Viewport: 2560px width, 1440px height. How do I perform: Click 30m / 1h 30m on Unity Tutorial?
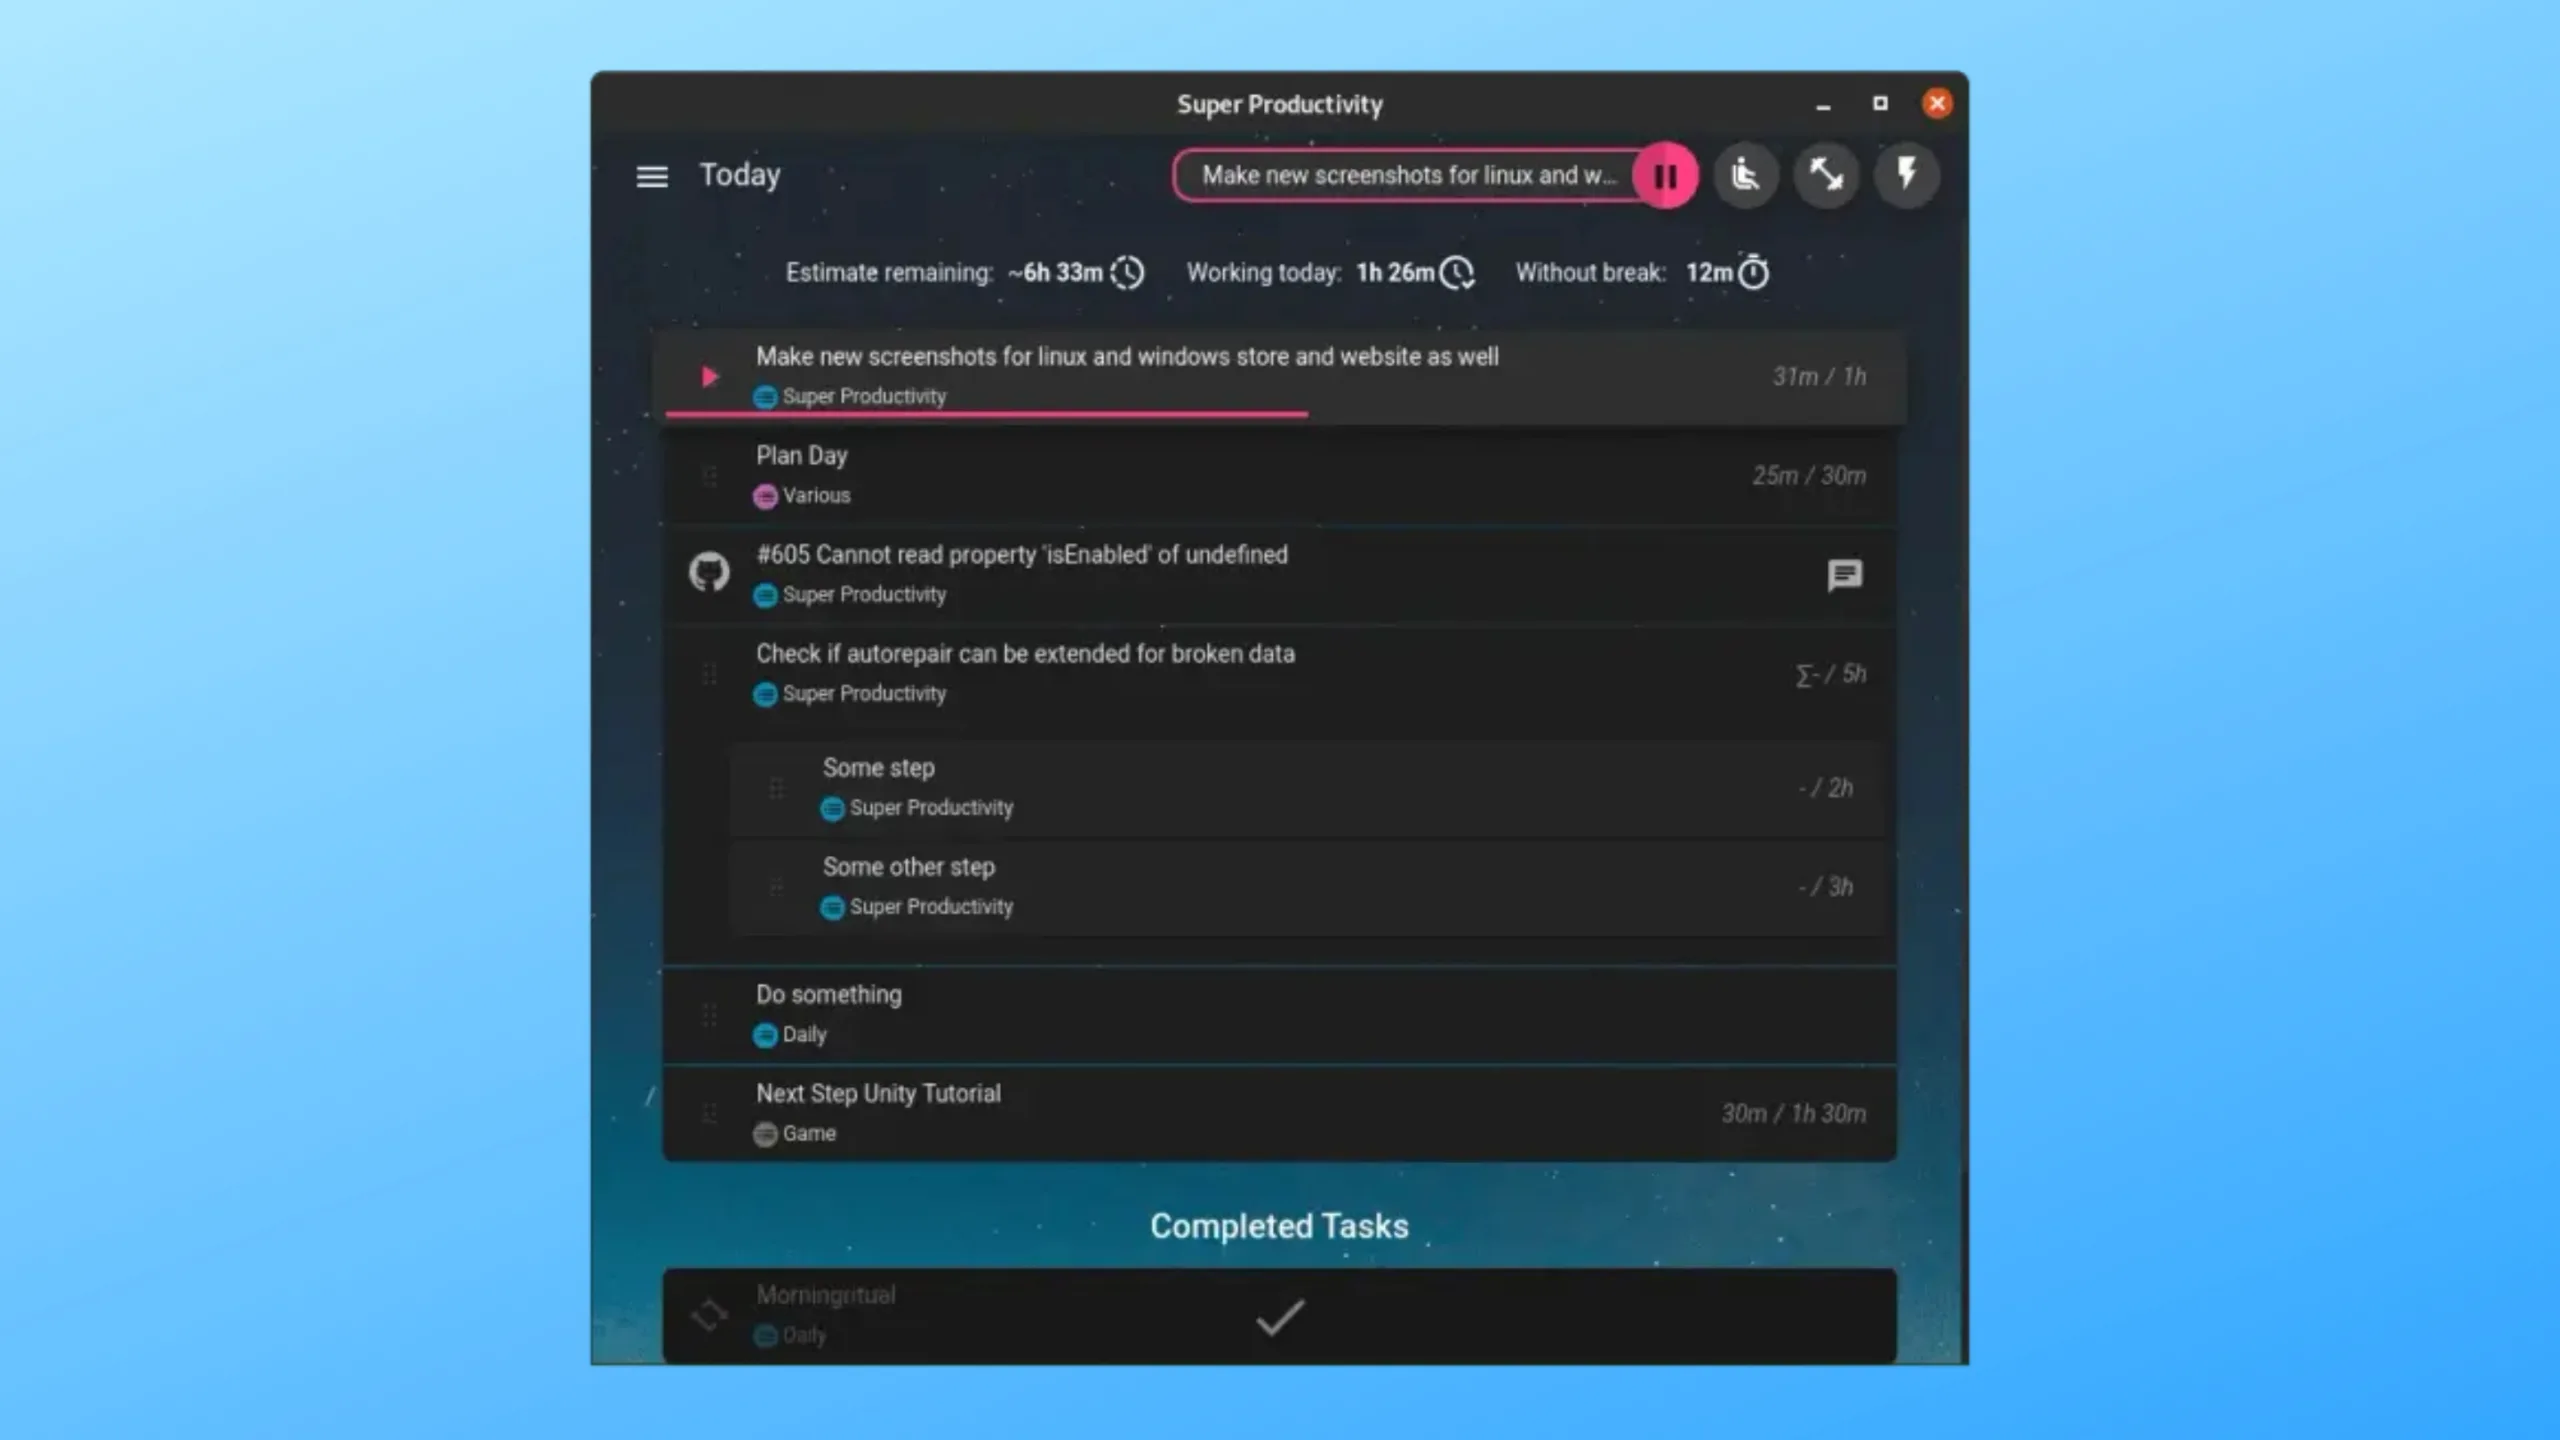(x=1794, y=1114)
